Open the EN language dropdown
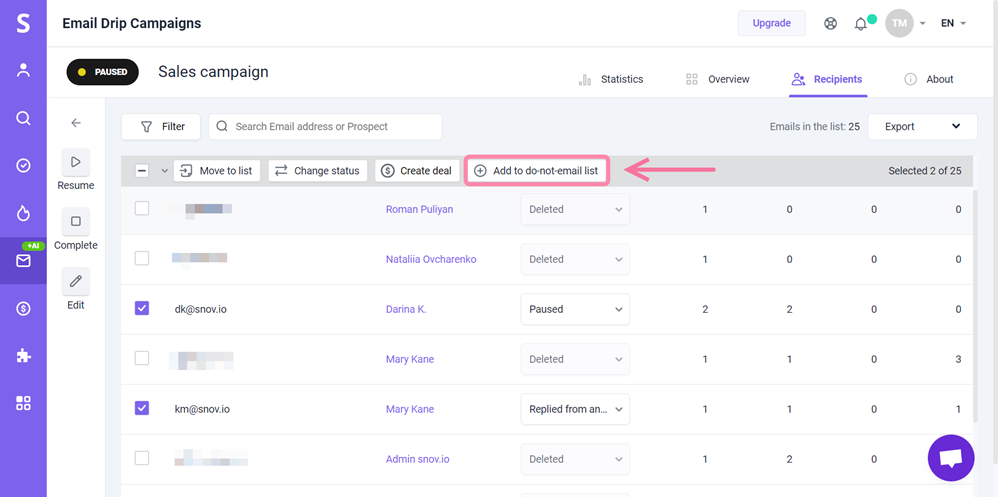 tap(953, 23)
